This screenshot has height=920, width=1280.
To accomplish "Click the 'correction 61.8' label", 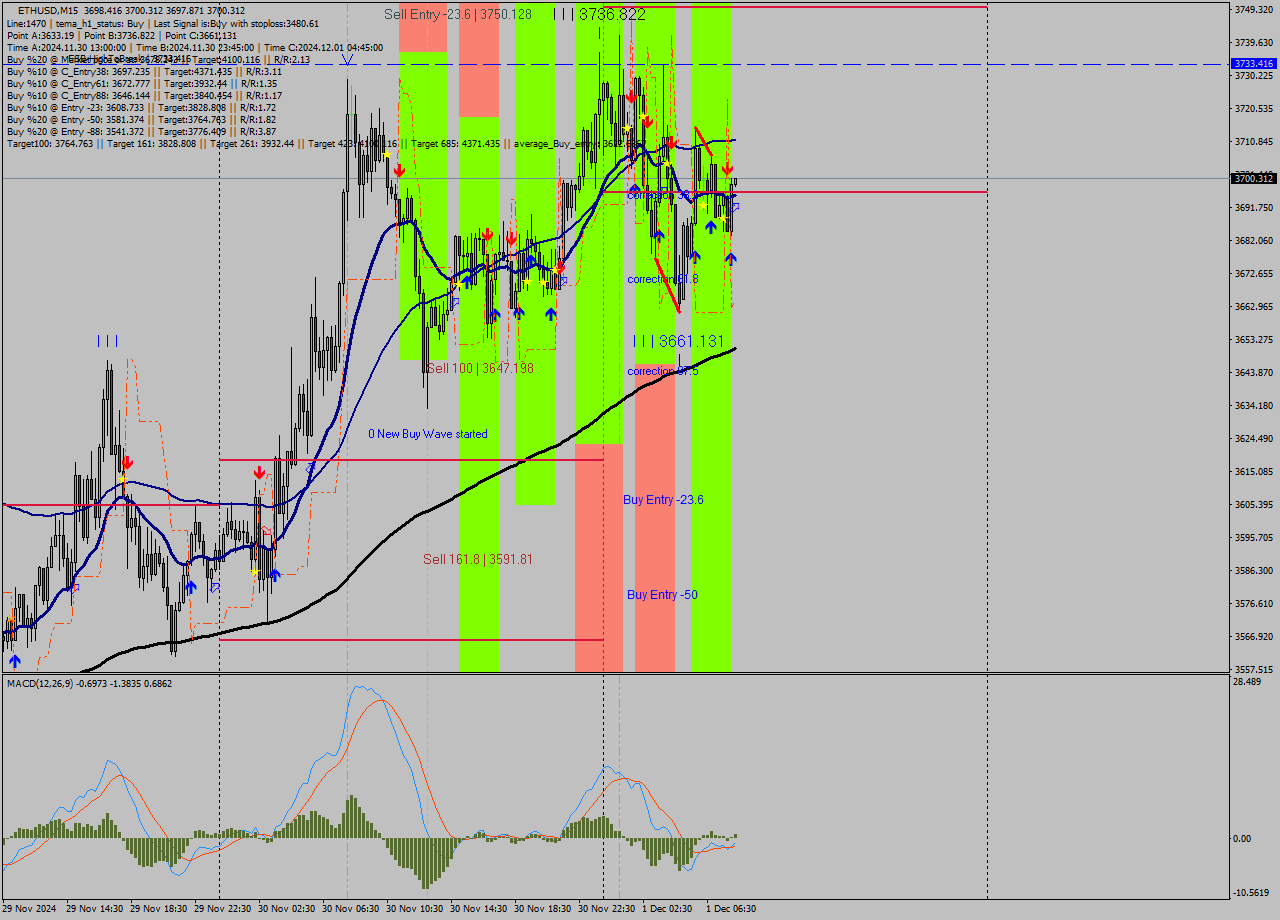I will click(x=663, y=279).
